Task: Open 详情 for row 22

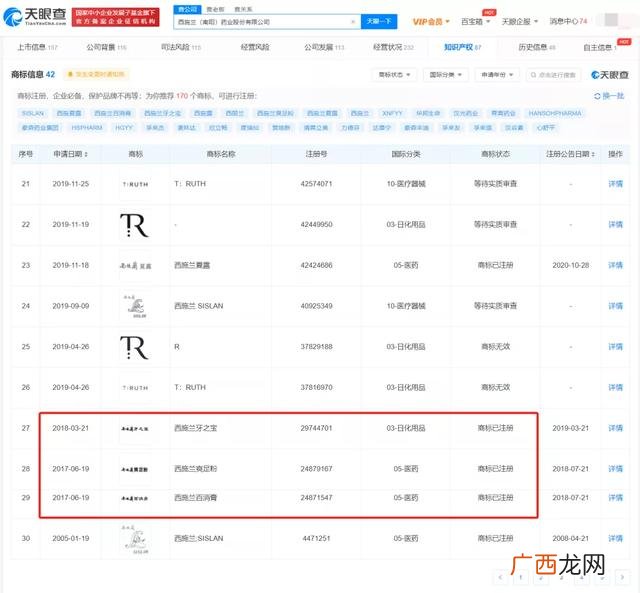Action: (615, 224)
